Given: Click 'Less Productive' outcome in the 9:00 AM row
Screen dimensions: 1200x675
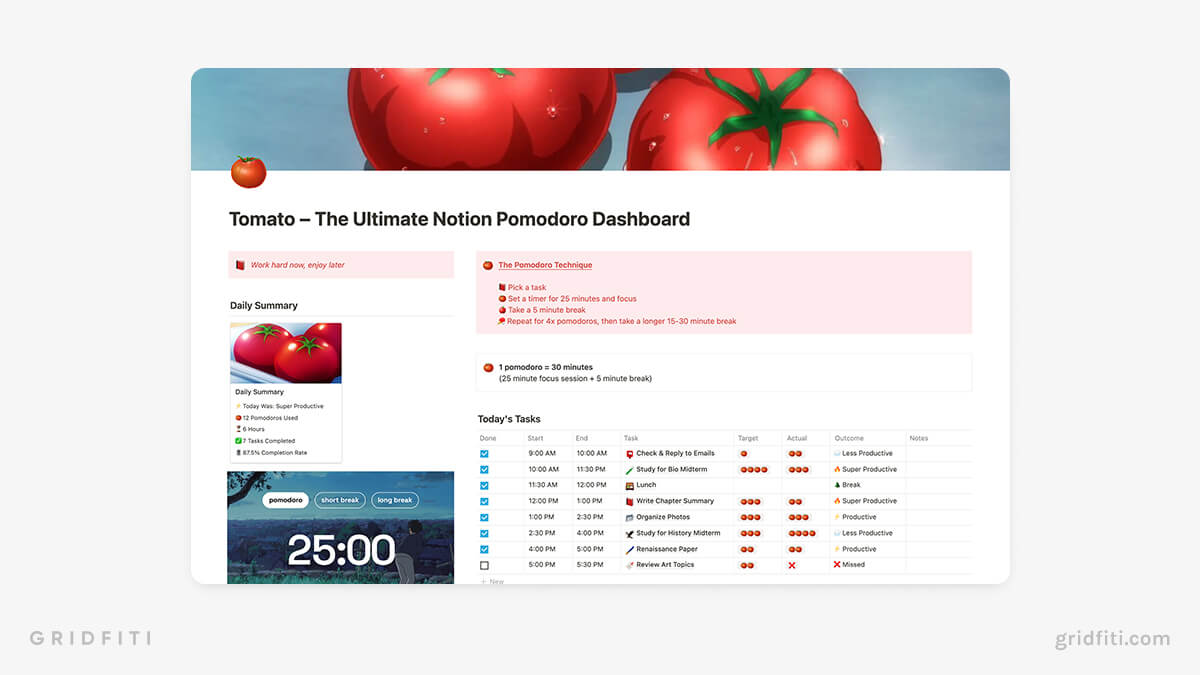Looking at the screenshot, I should (x=867, y=453).
